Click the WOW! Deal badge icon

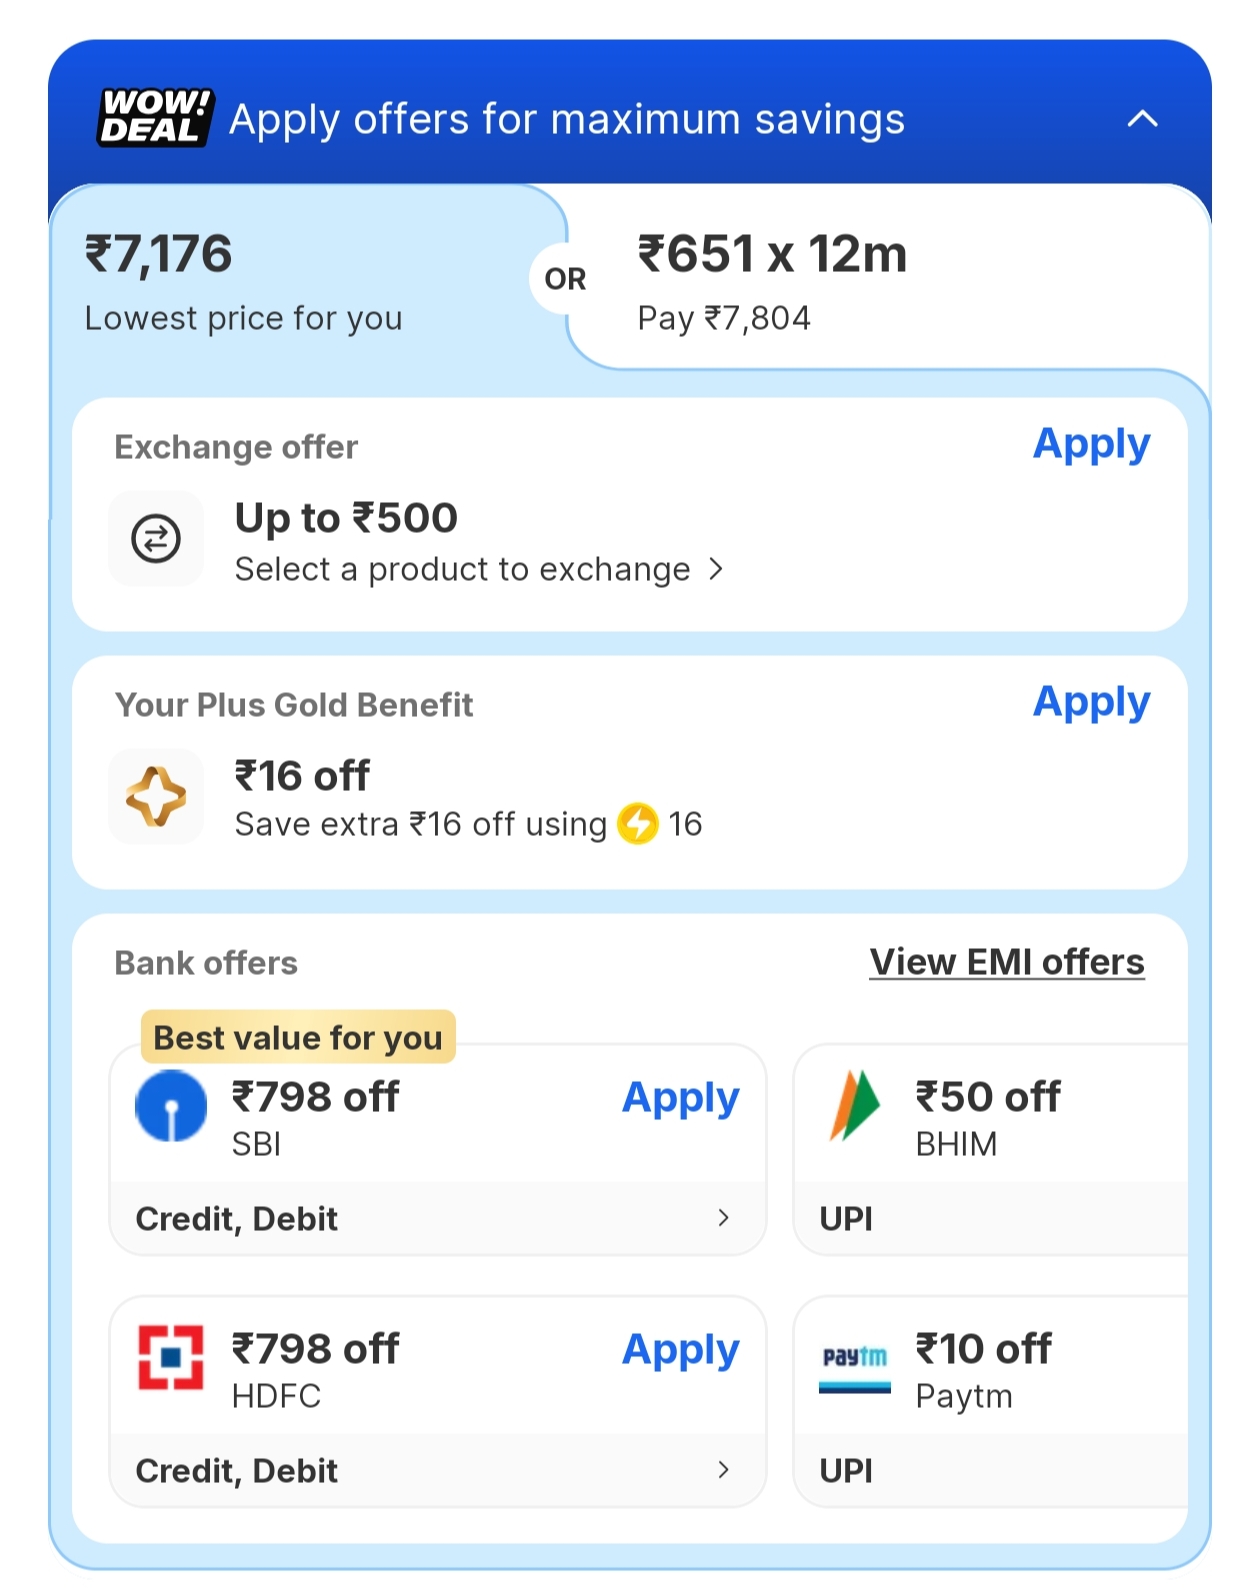[155, 118]
